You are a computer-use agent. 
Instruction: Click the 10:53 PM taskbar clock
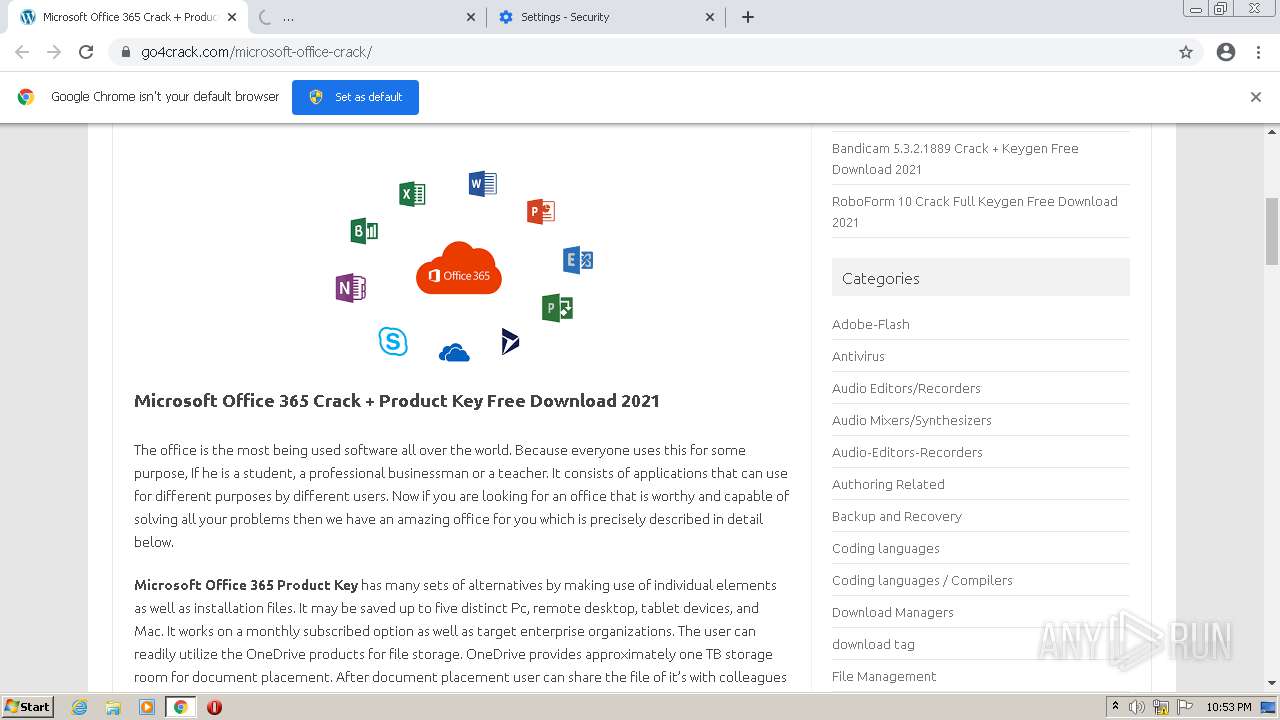point(1228,707)
